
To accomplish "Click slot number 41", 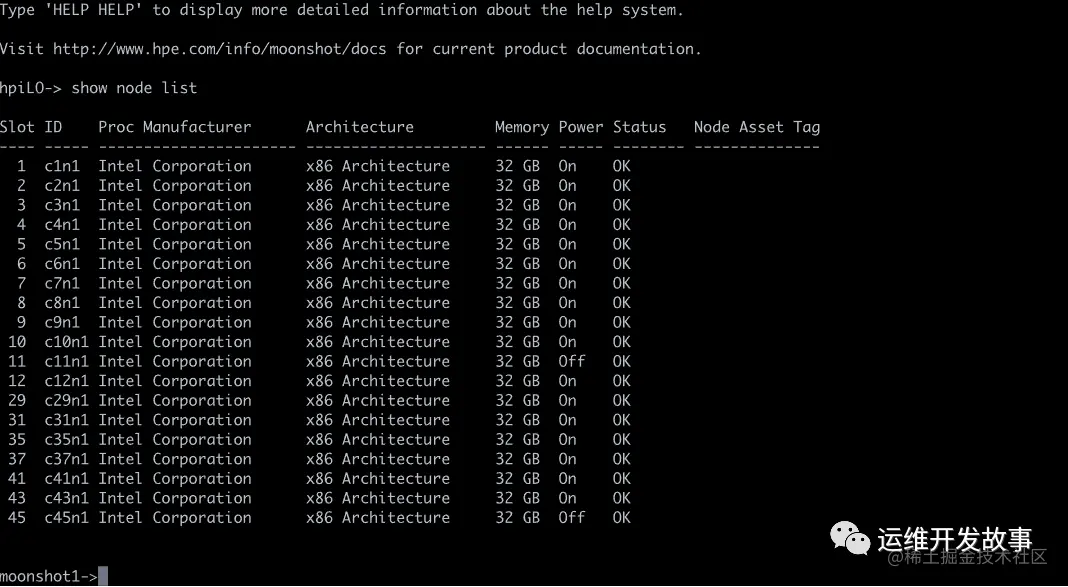I will pos(17,479).
